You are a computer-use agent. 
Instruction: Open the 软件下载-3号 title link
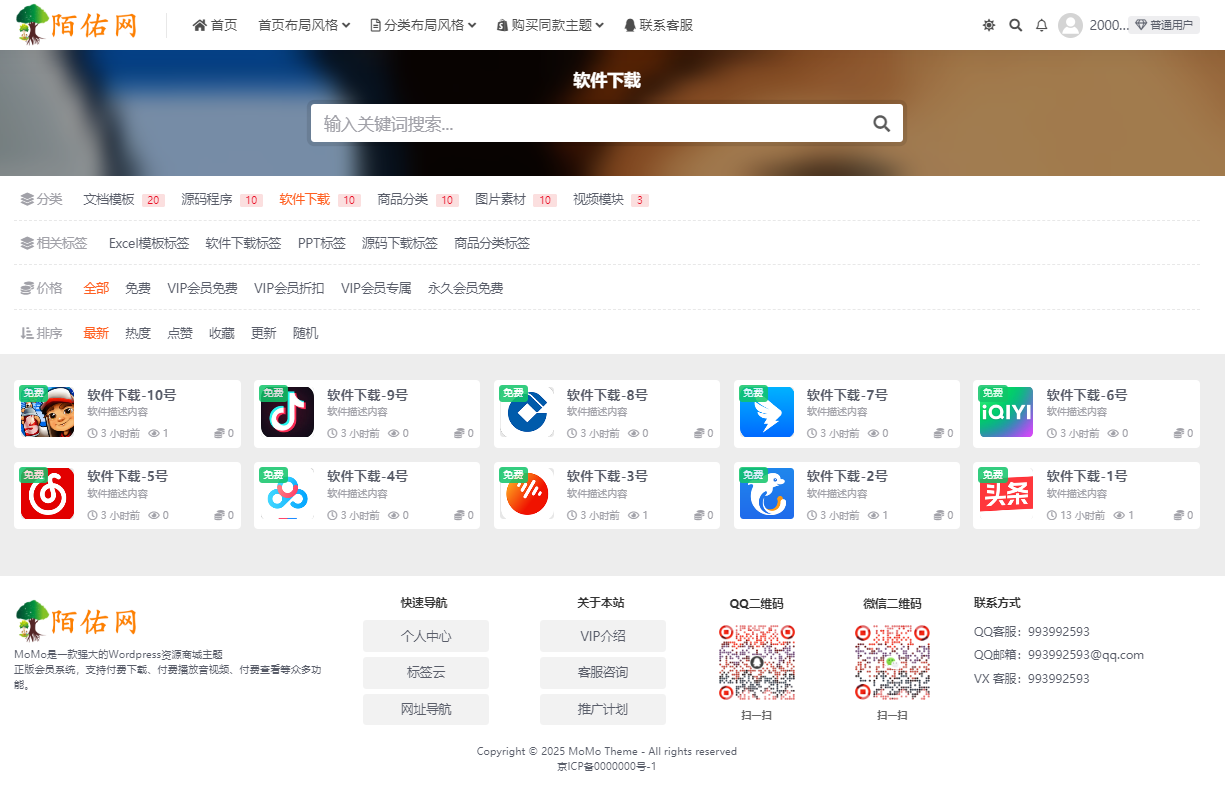607,476
